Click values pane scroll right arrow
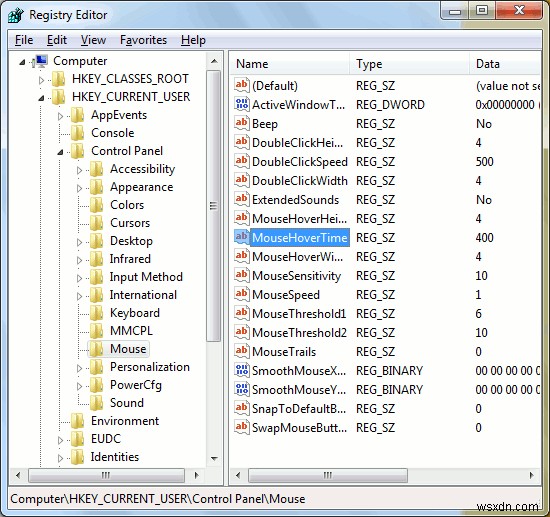Image resolution: width=550 pixels, height=517 pixels. click(x=532, y=475)
